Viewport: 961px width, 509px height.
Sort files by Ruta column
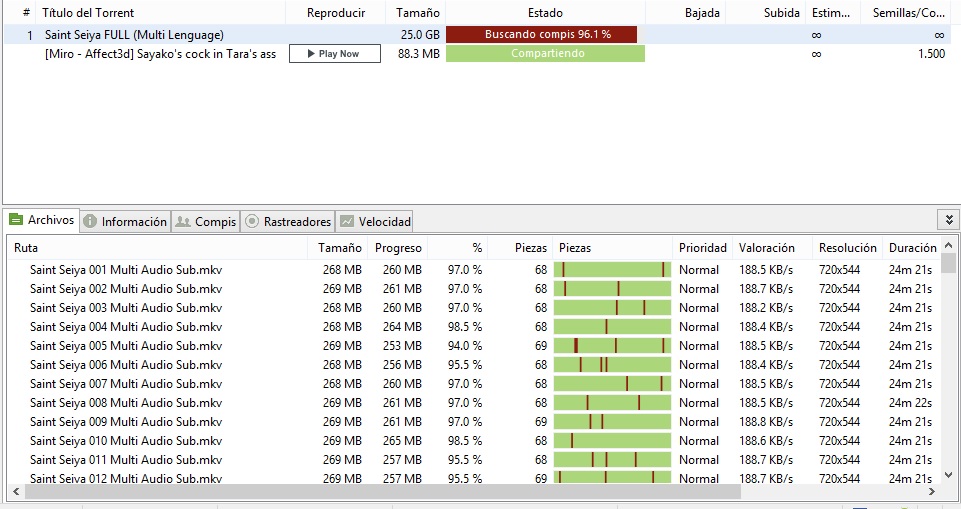click(x=26, y=248)
